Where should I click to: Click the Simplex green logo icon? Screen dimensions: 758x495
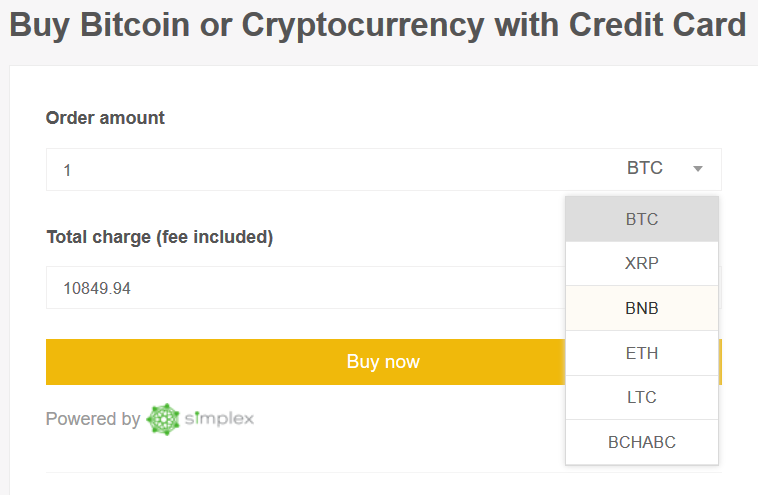pyautogui.click(x=163, y=419)
